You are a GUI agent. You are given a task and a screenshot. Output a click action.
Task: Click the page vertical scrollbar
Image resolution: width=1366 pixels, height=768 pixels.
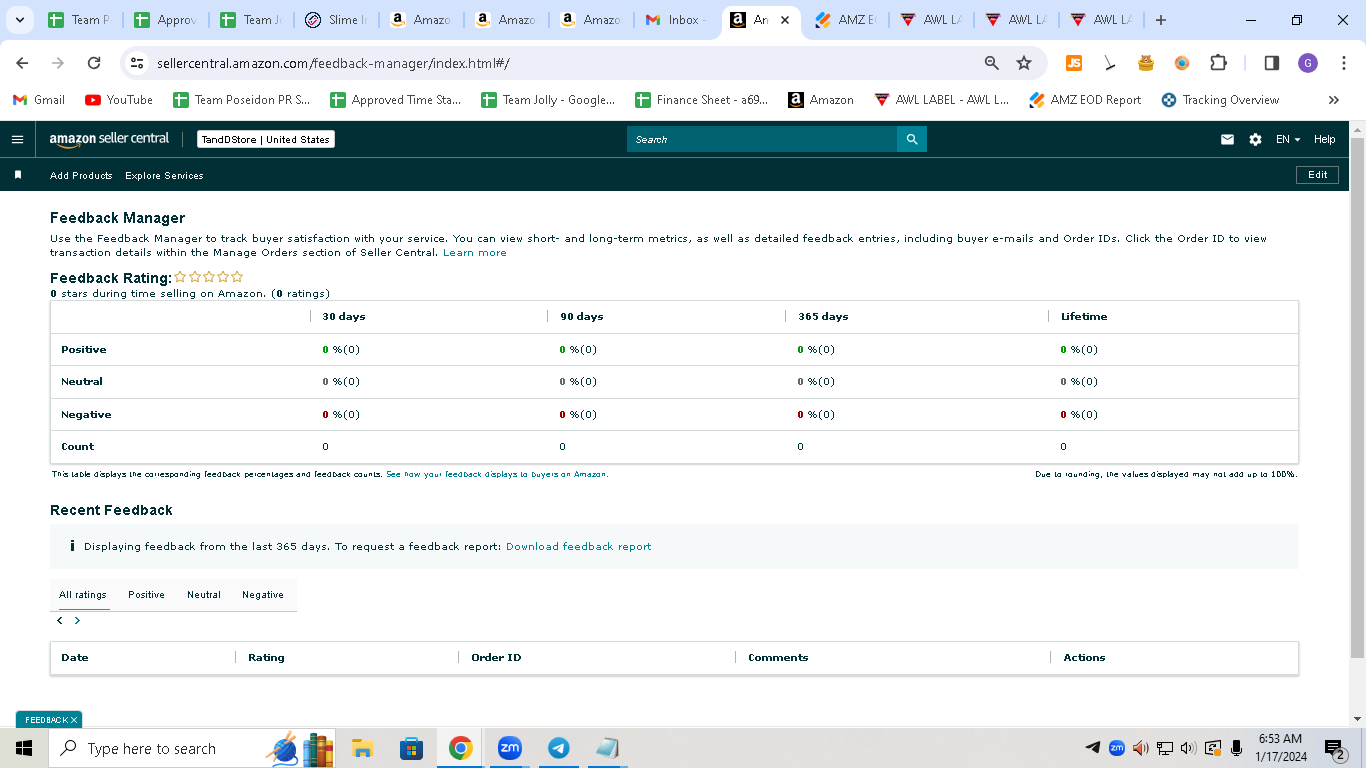[1357, 400]
